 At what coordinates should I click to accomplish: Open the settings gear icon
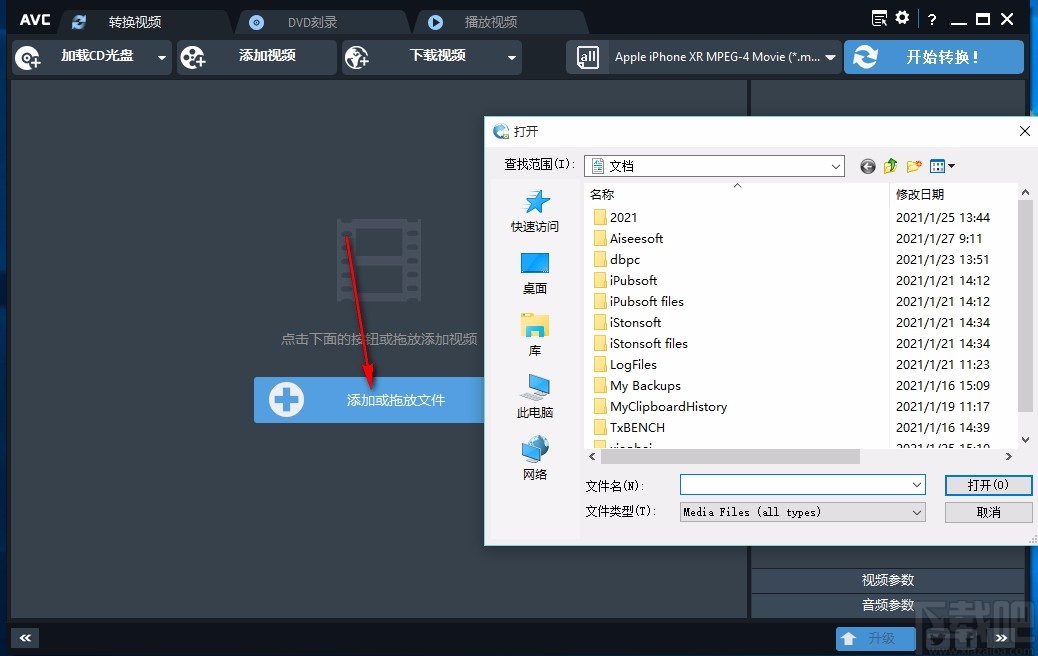coord(901,18)
